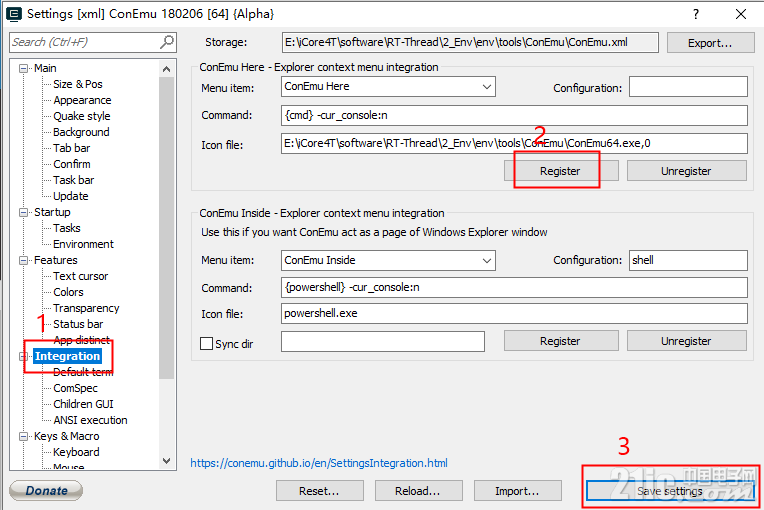Open the ConEmu Inside menu item dropdown
Image resolution: width=764 pixels, height=510 pixels.
pos(486,261)
